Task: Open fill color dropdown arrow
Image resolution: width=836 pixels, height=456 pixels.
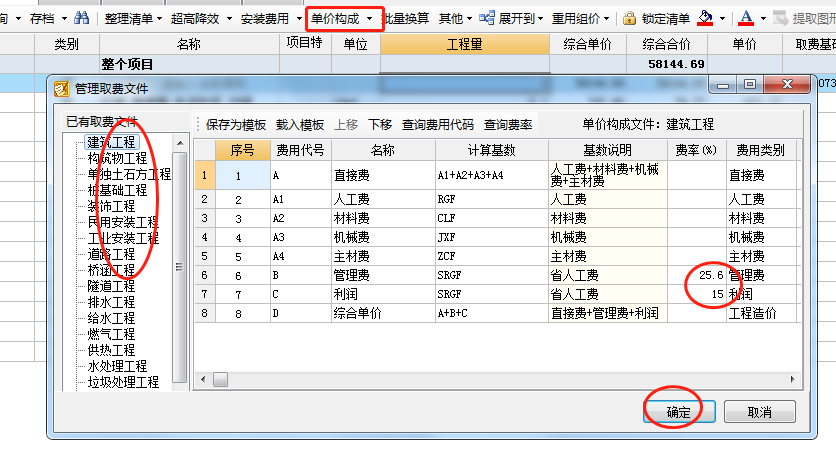Action: [722, 19]
